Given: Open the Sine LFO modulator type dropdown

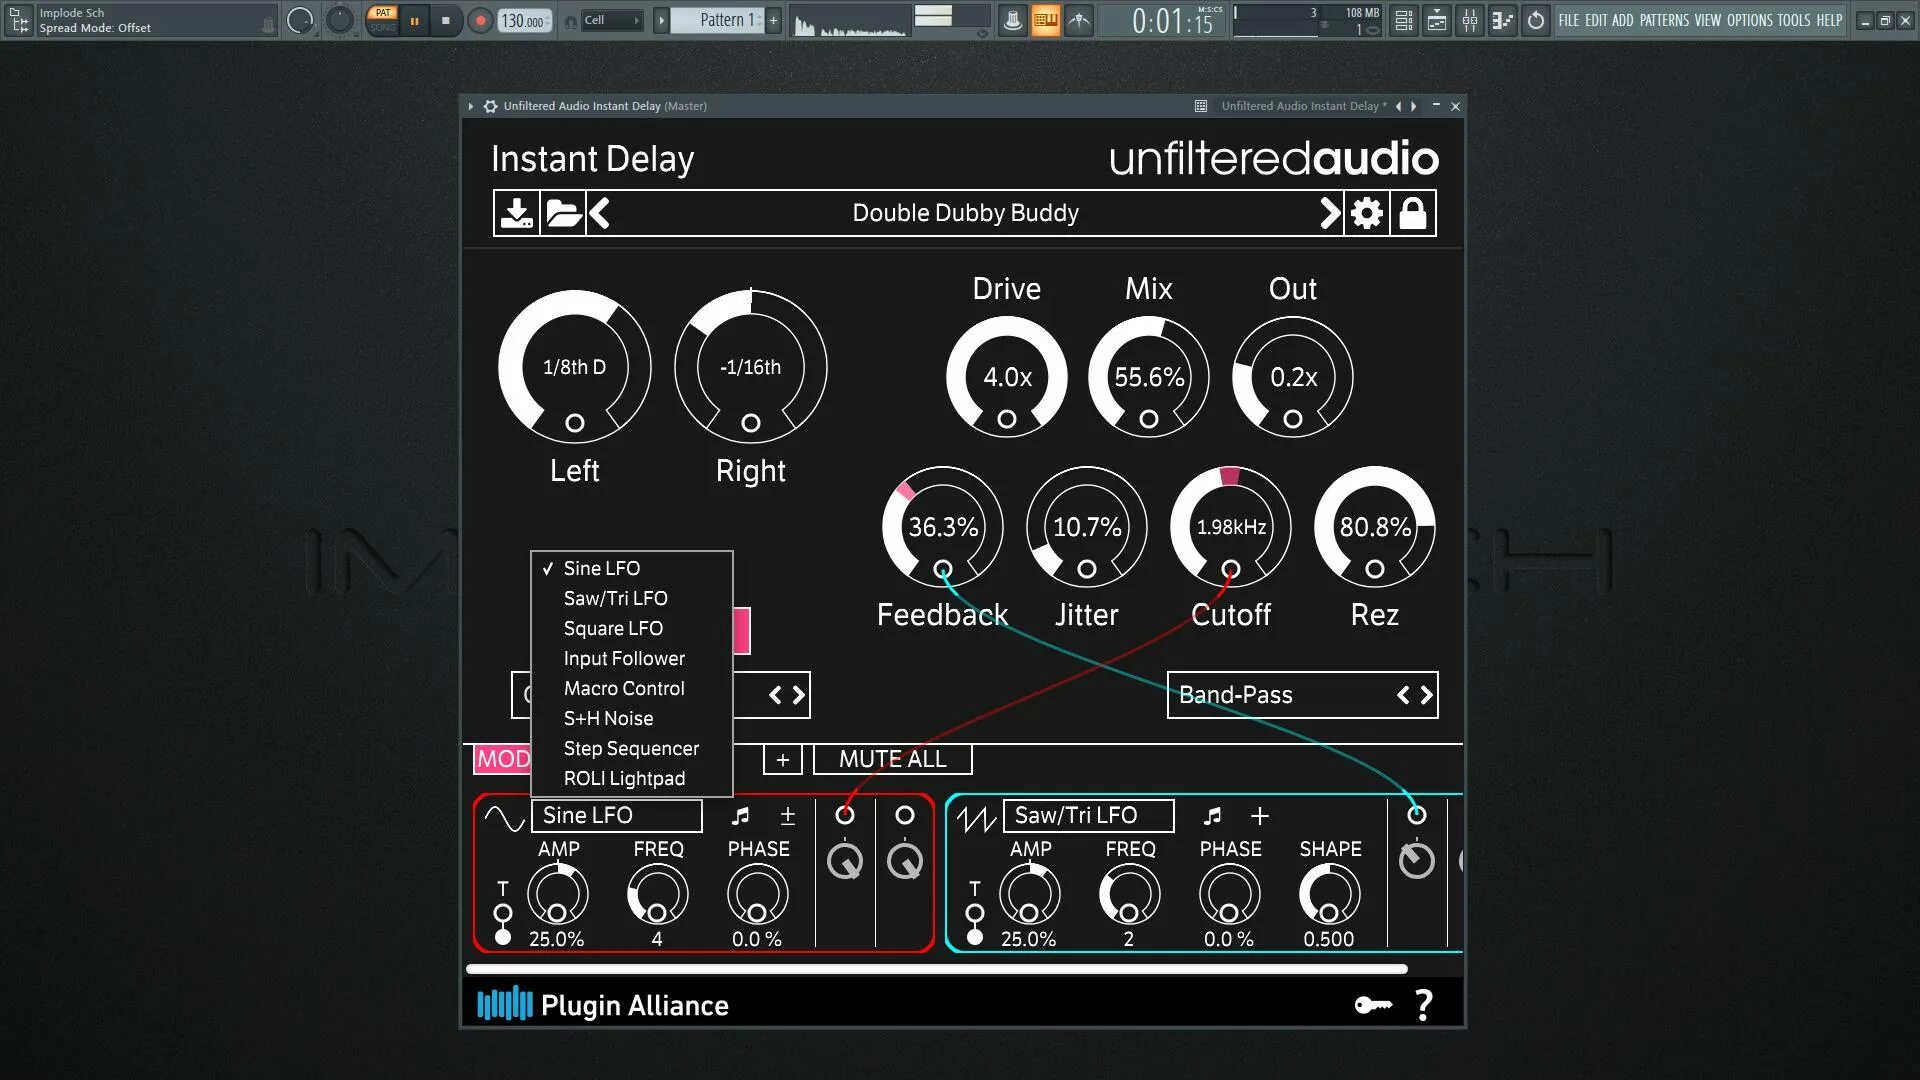Looking at the screenshot, I should click(616, 816).
